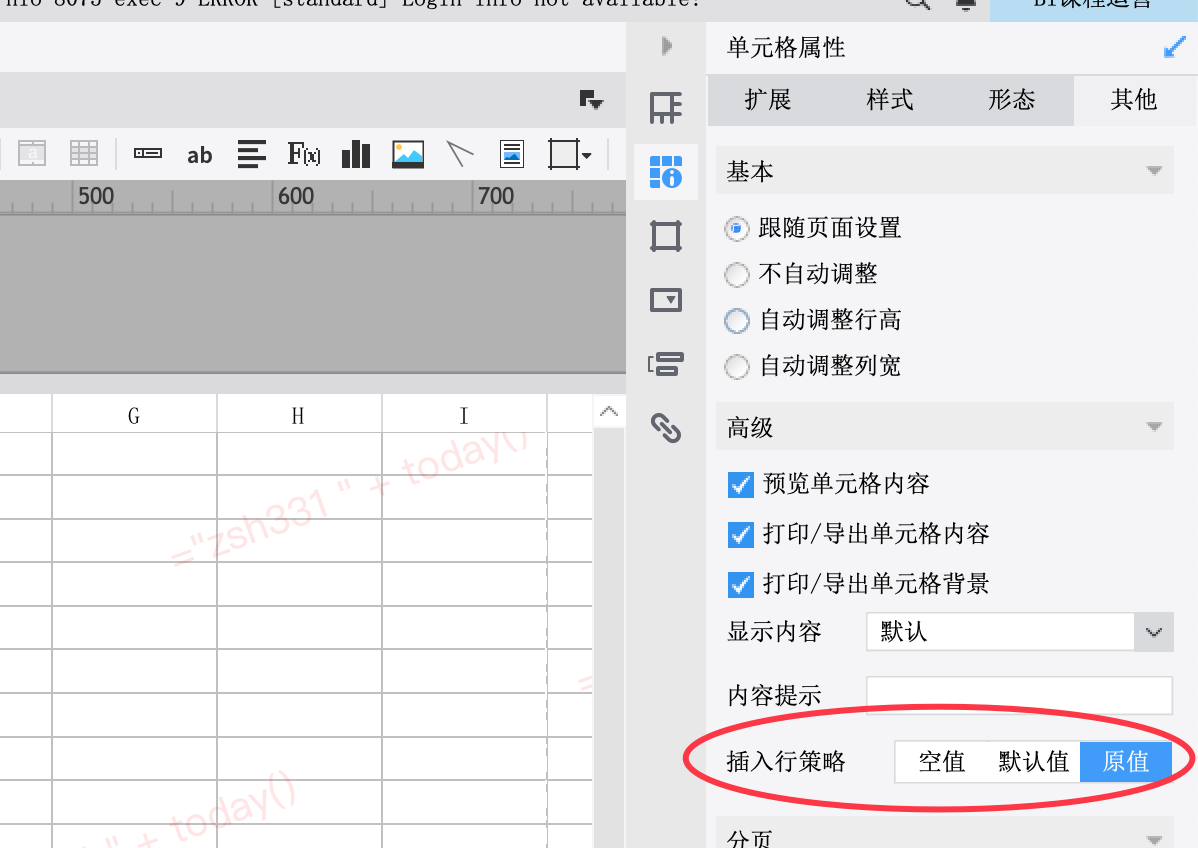Select column G header
The height and width of the screenshot is (848, 1198).
click(x=134, y=415)
